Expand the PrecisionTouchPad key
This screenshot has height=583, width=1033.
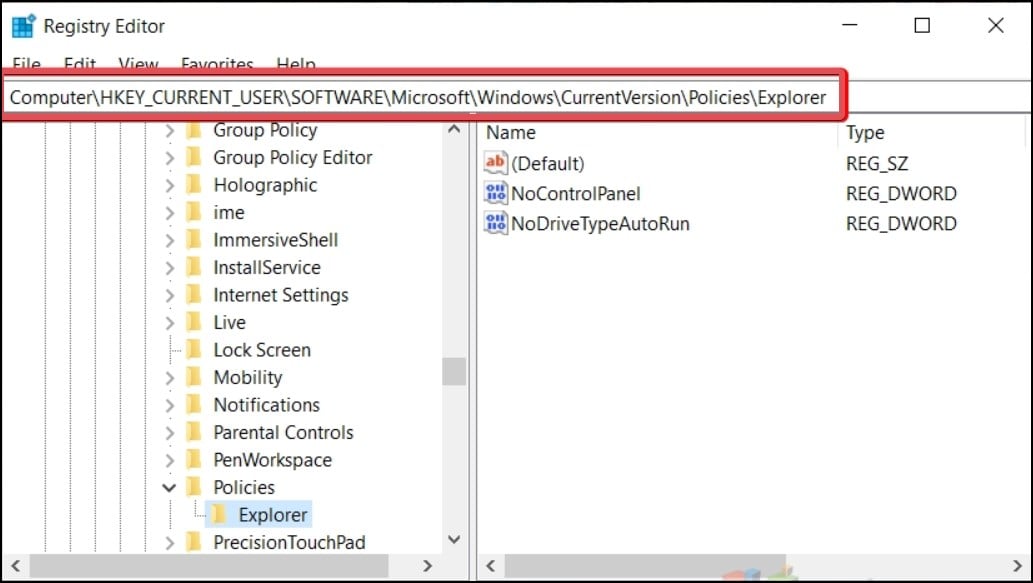tap(169, 542)
